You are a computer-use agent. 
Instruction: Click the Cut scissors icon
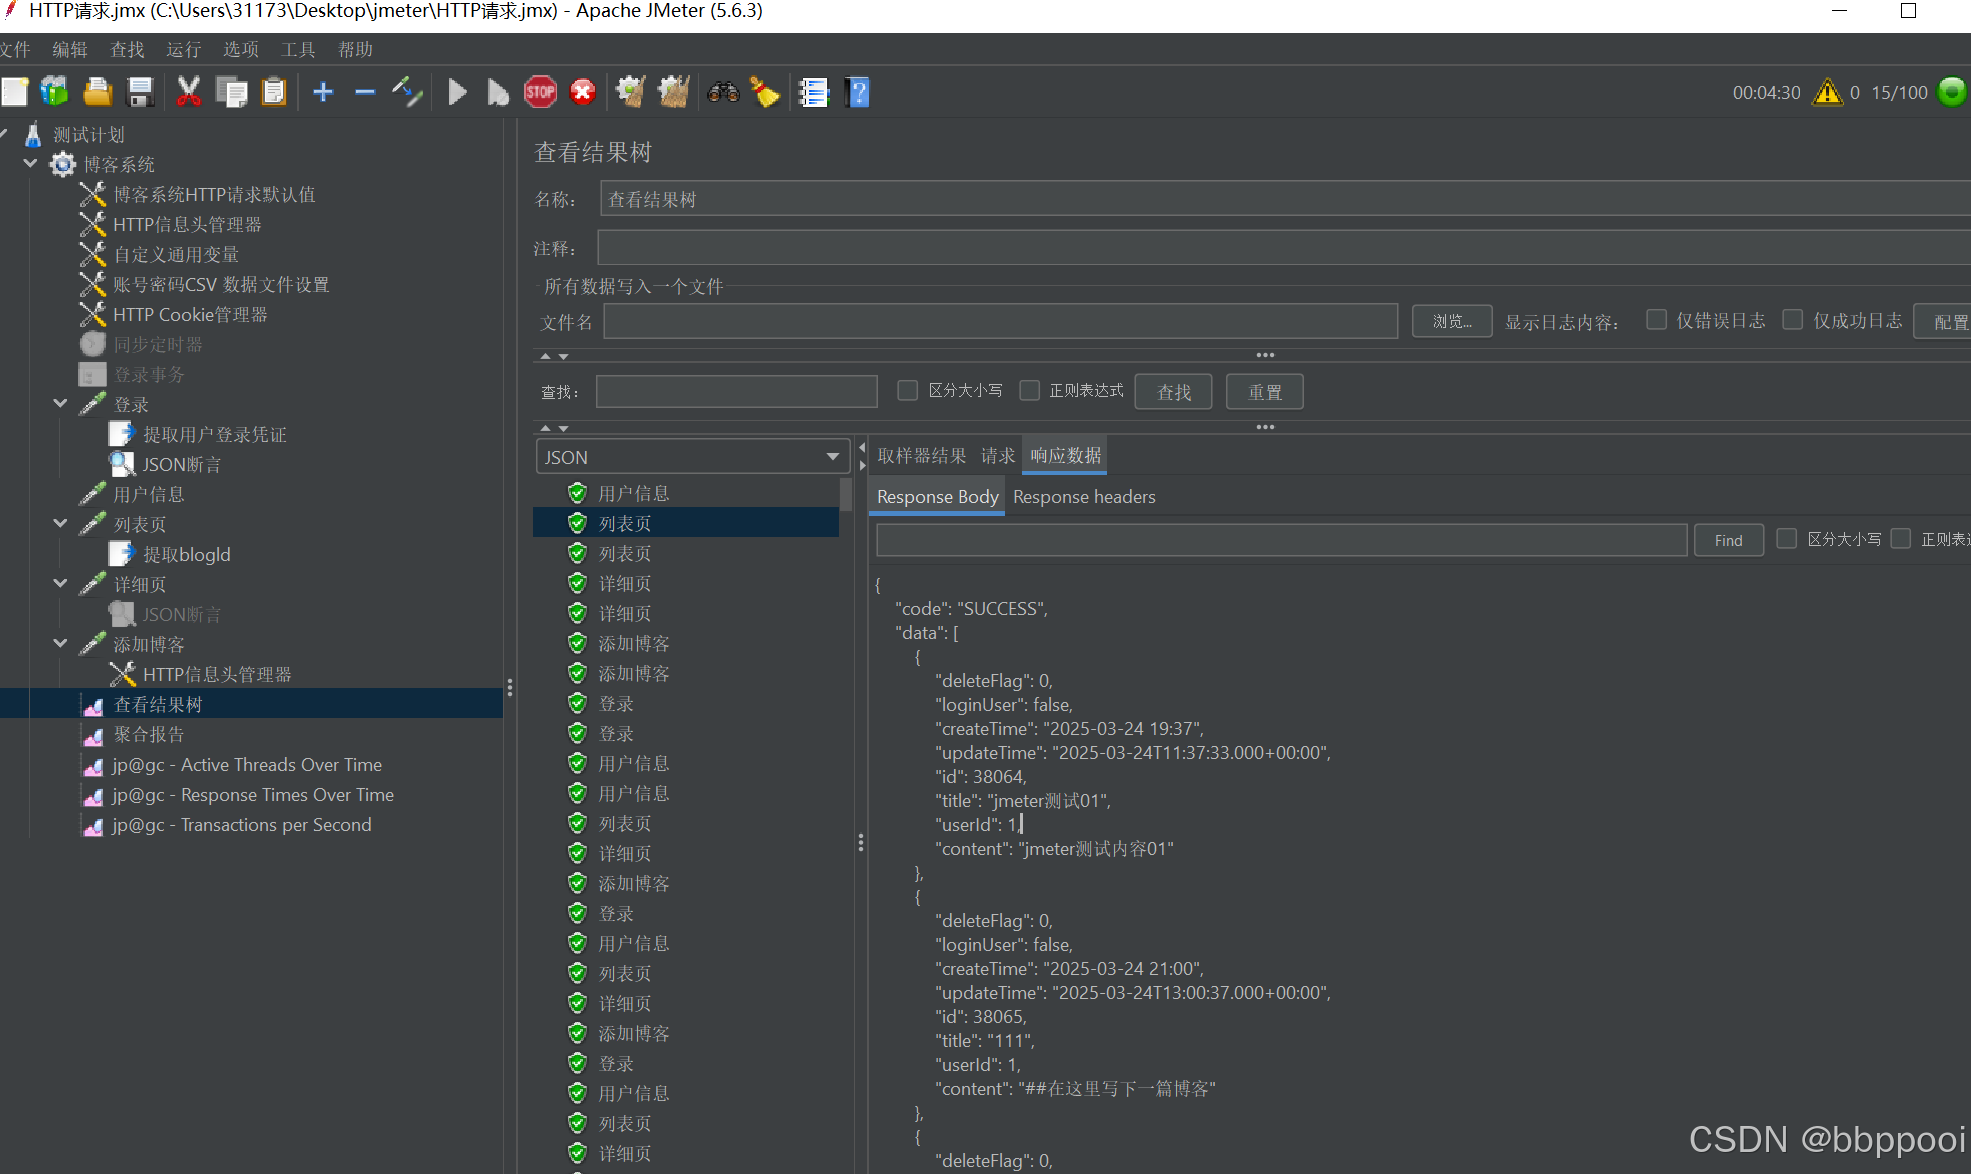coord(188,93)
